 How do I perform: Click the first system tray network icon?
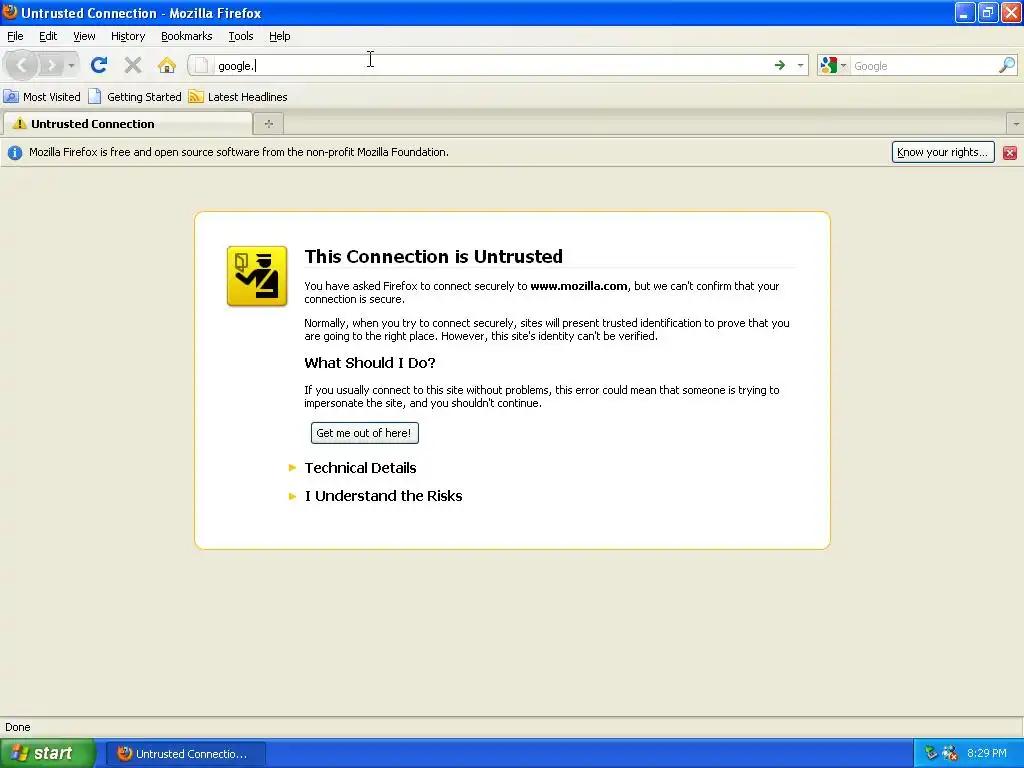point(931,754)
